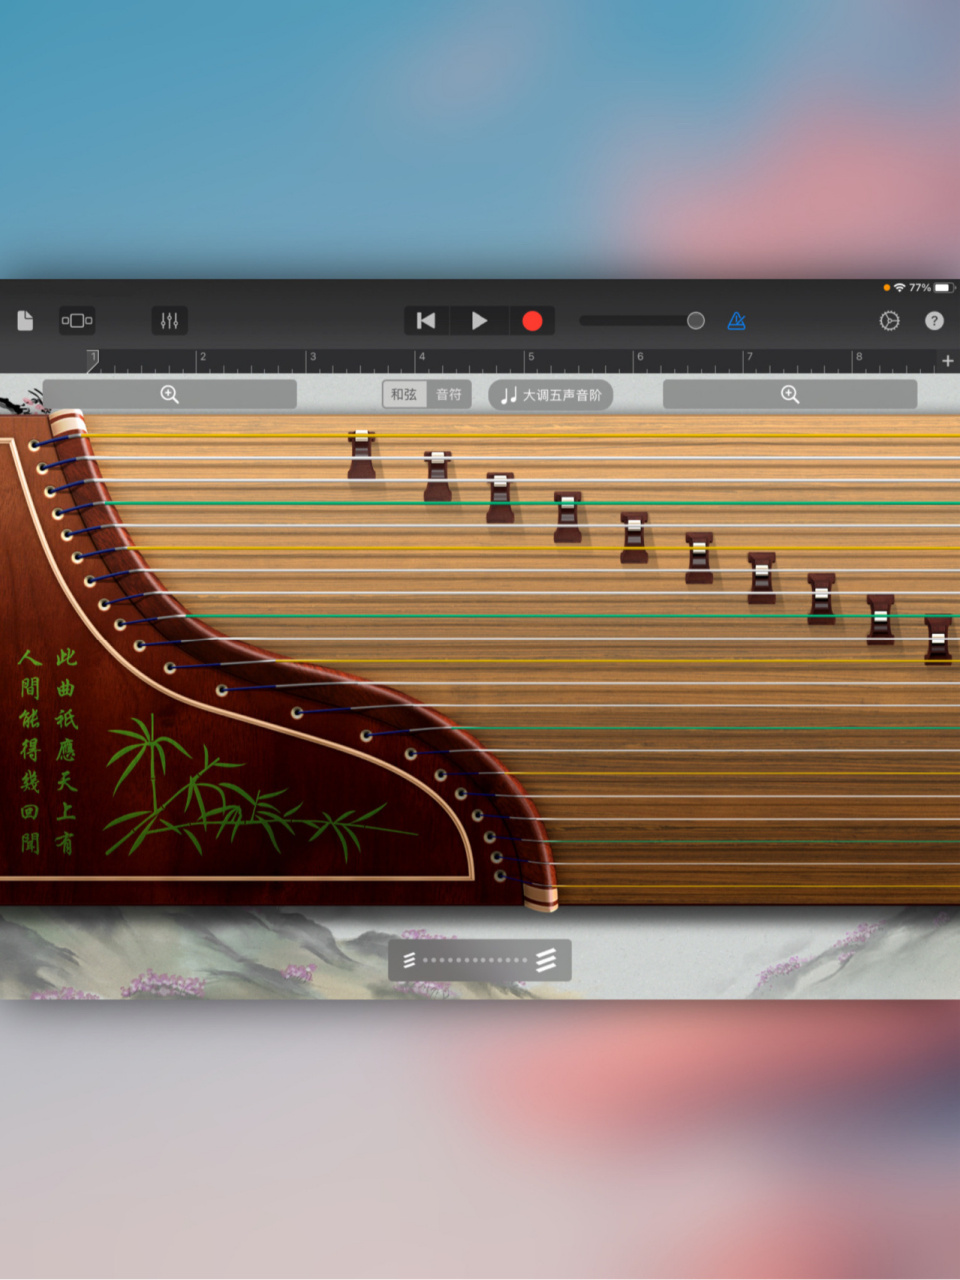Open 大调五声音阶 scale selector
Viewport: 960px width, 1280px height.
(x=551, y=395)
